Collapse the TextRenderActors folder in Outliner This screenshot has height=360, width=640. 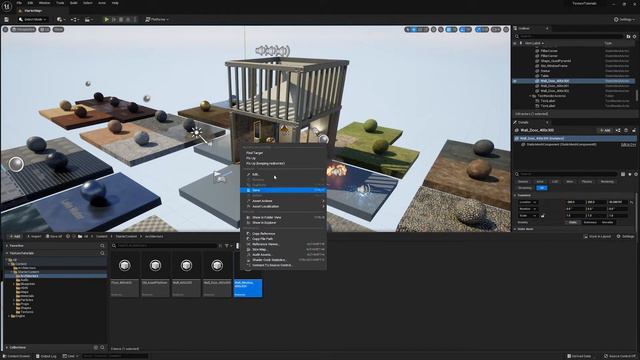tap(530, 96)
